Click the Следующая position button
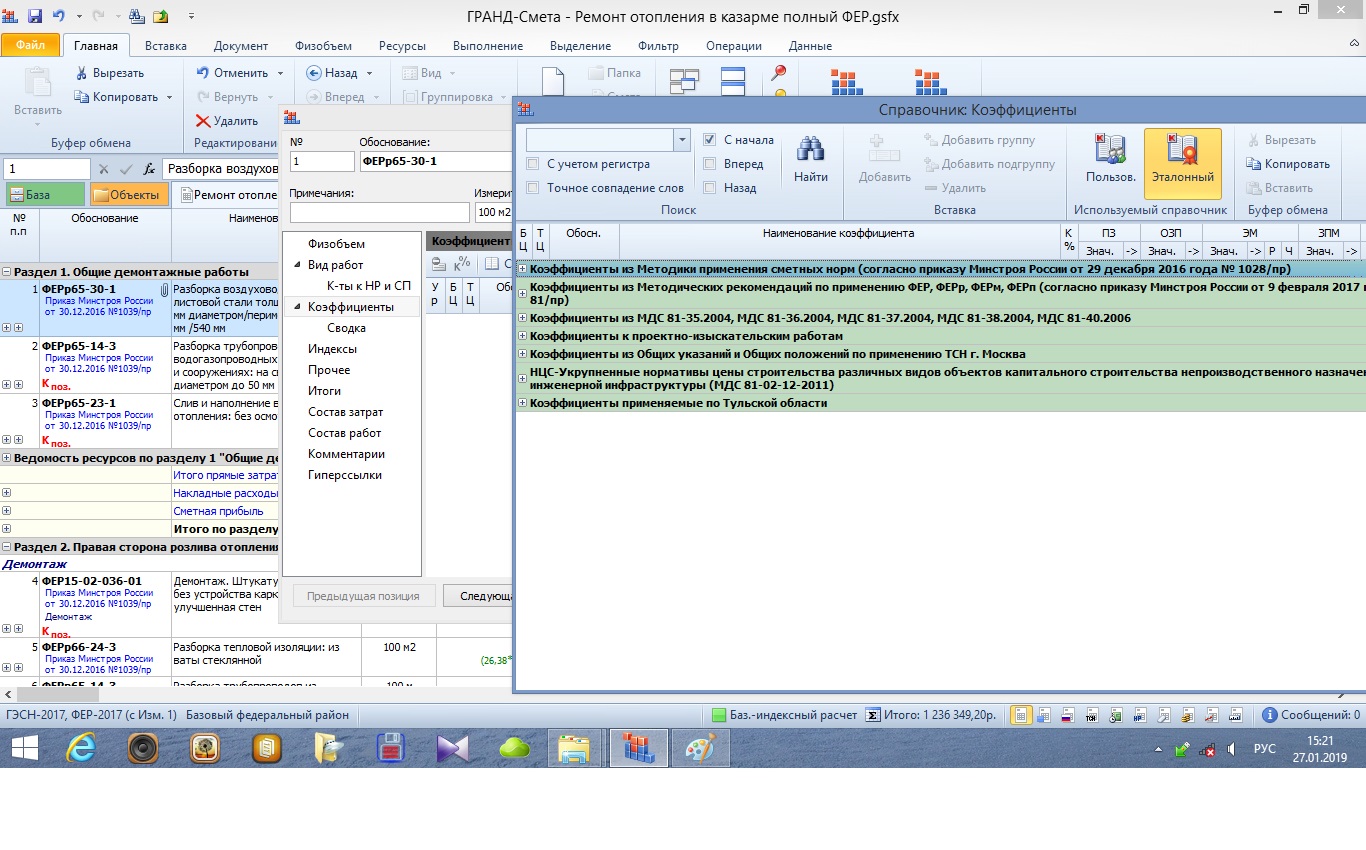The height and width of the screenshot is (850, 1366). click(478, 596)
